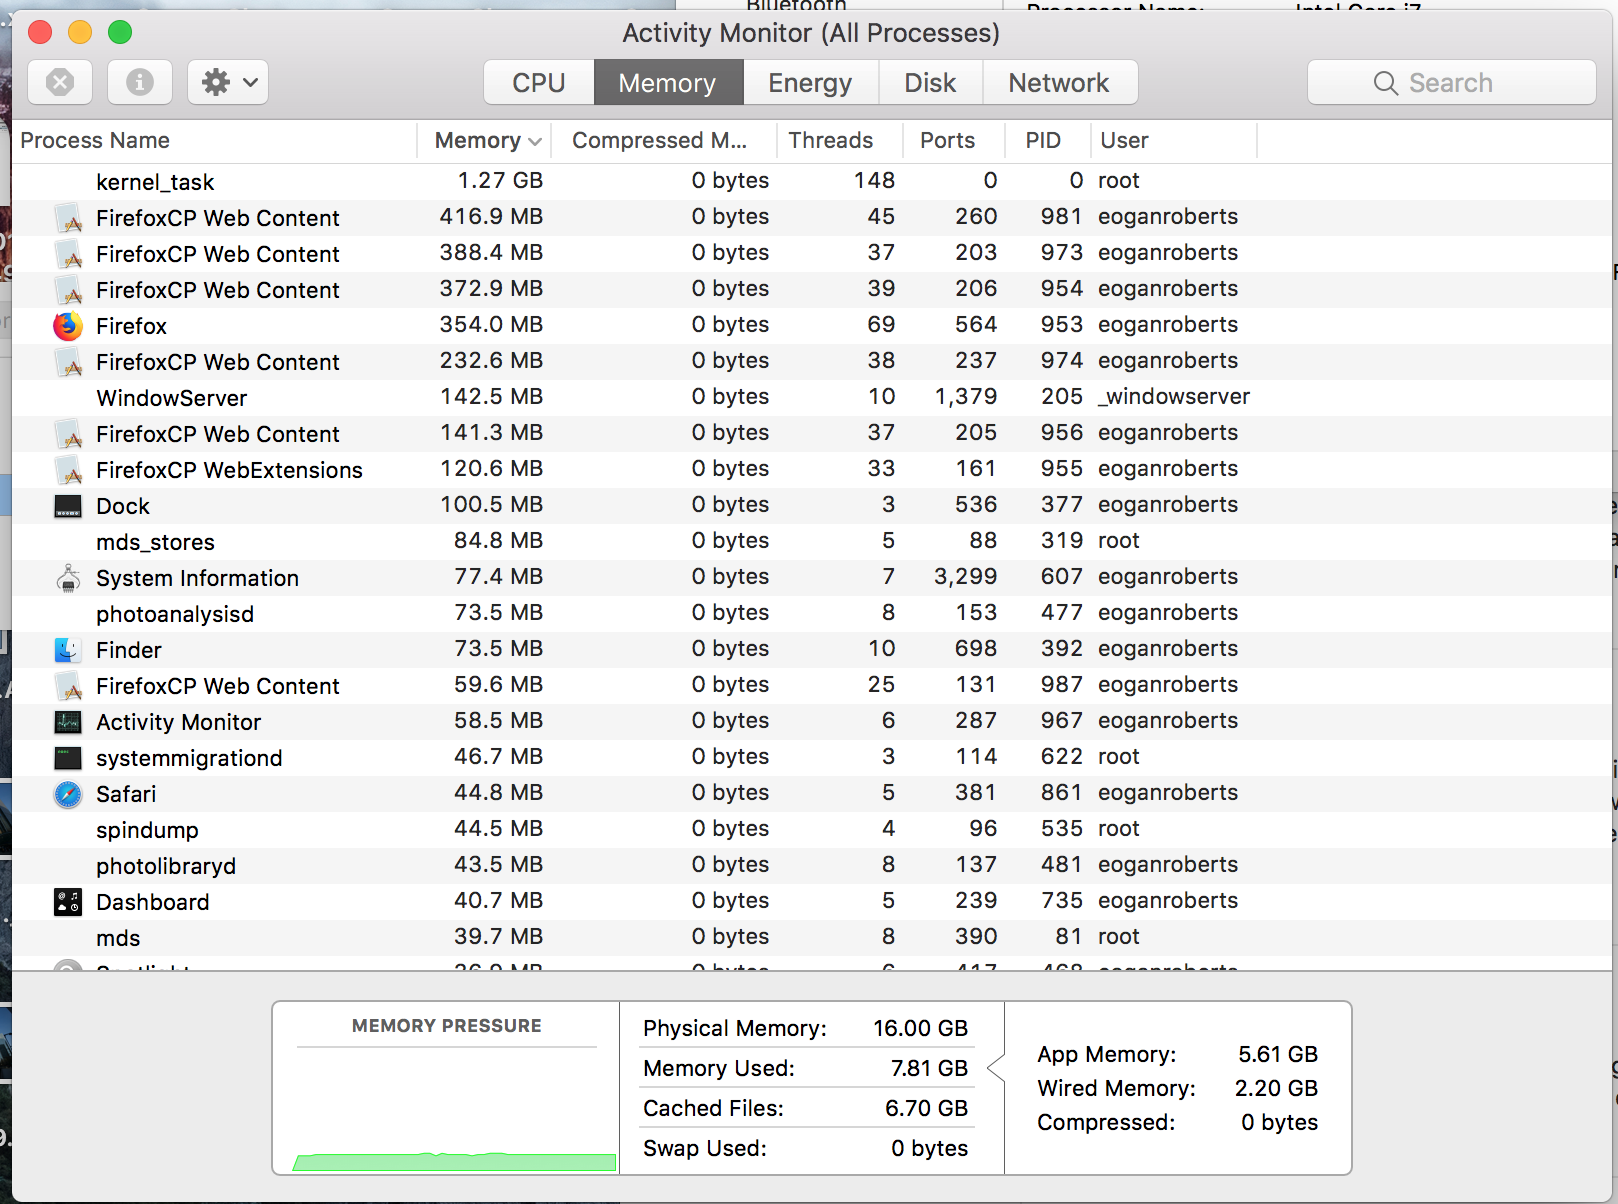Click the 1.27 GB memory value

click(x=500, y=180)
